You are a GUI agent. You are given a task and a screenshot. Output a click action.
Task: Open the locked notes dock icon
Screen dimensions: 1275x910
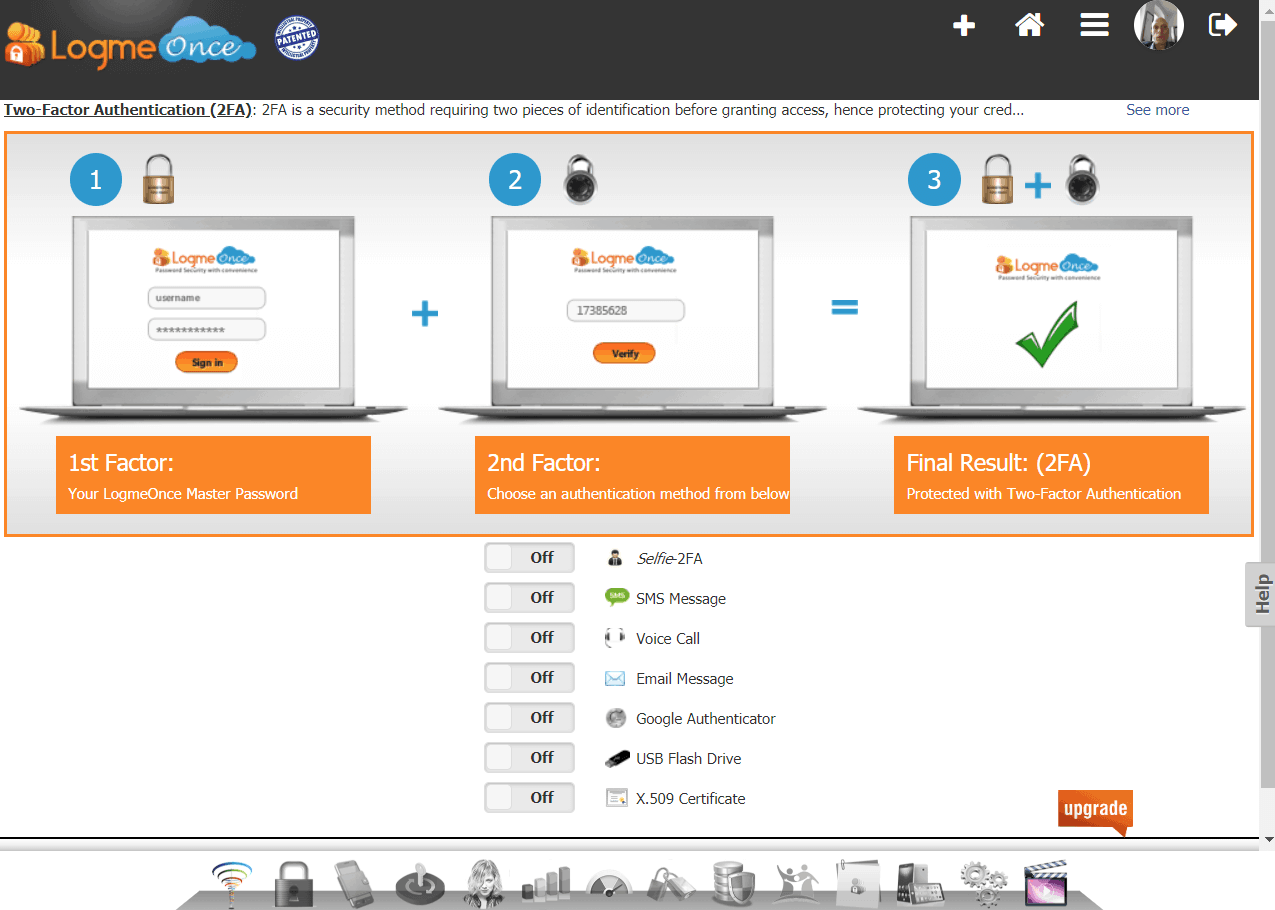[857, 885]
